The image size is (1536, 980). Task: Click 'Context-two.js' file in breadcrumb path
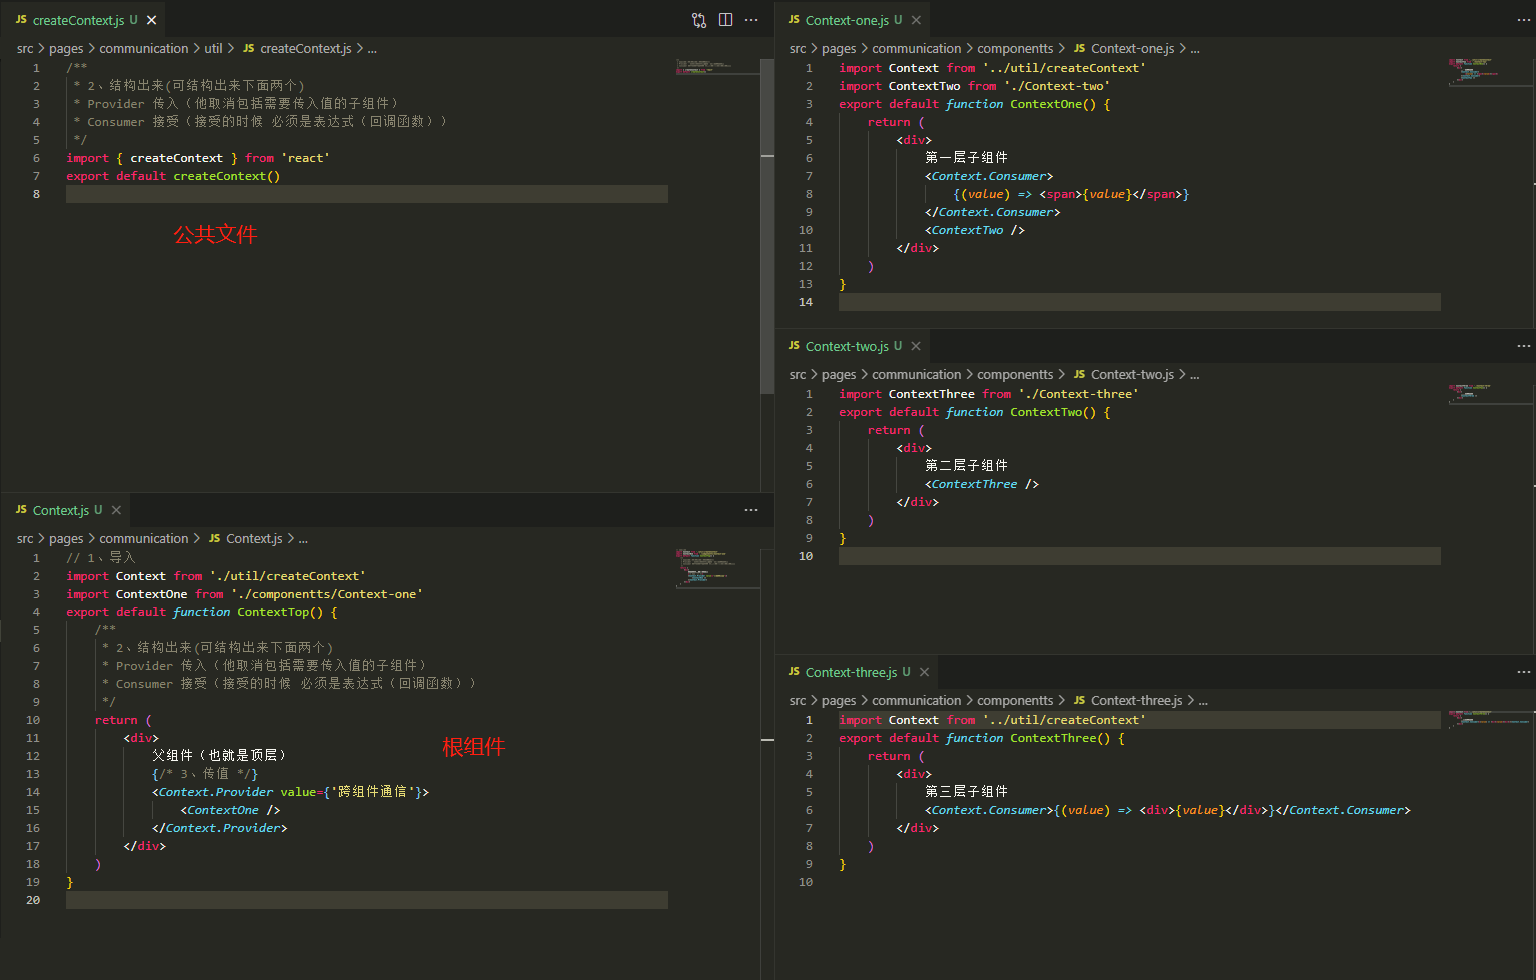coord(1132,374)
